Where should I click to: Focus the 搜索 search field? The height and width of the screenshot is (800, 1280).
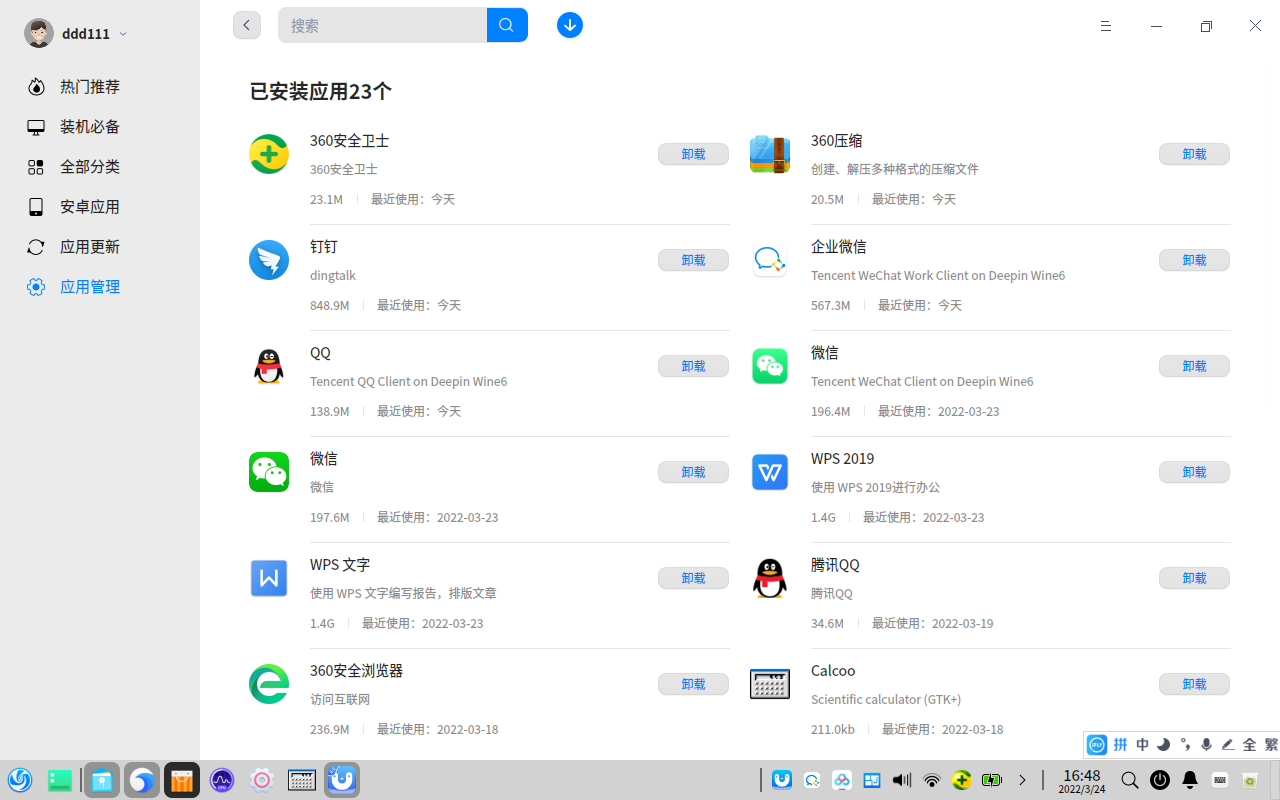point(383,25)
